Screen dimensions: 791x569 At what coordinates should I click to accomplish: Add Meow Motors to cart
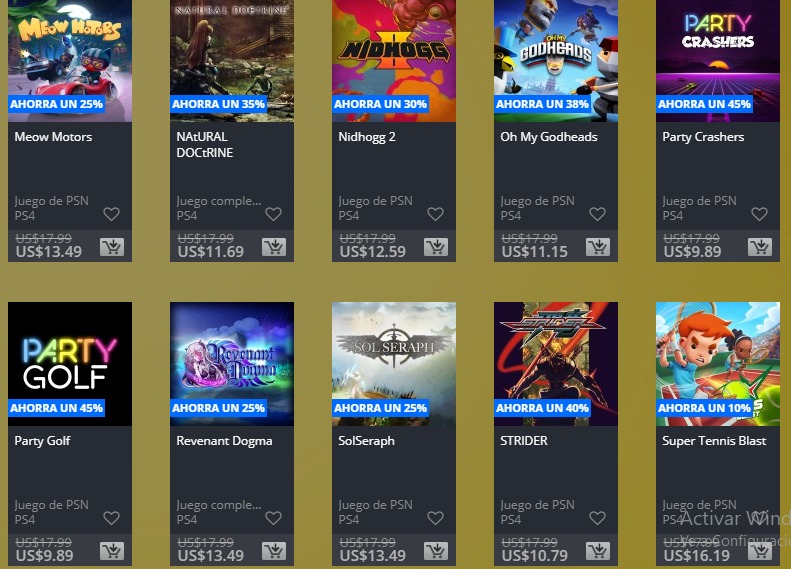[112, 247]
